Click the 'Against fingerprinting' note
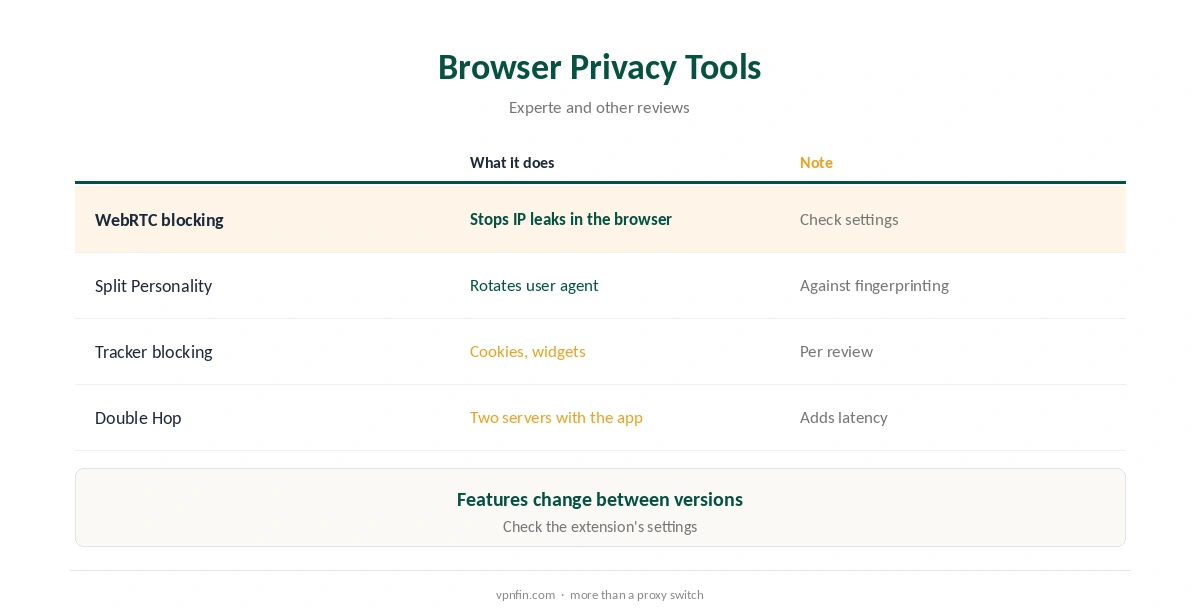Viewport: 1200px width, 614px height. tap(874, 285)
